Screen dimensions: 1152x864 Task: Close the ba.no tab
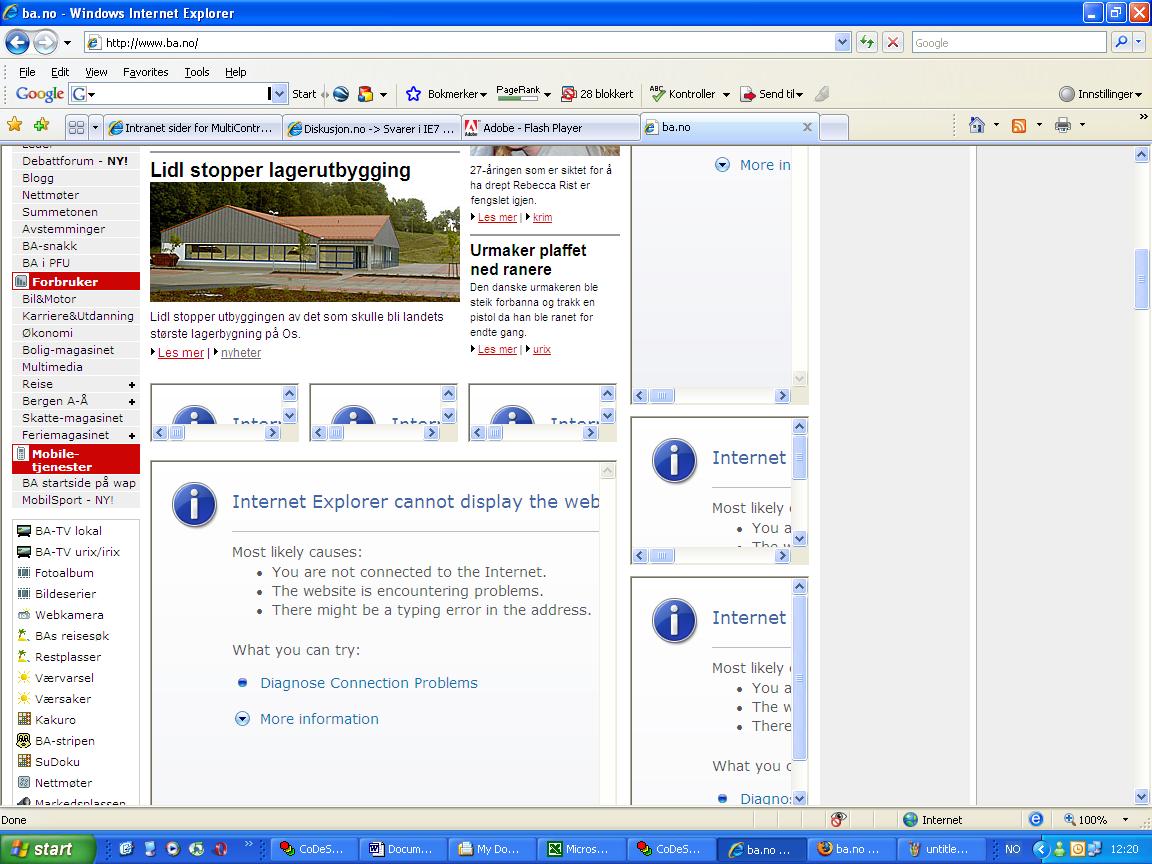pyautogui.click(x=807, y=127)
